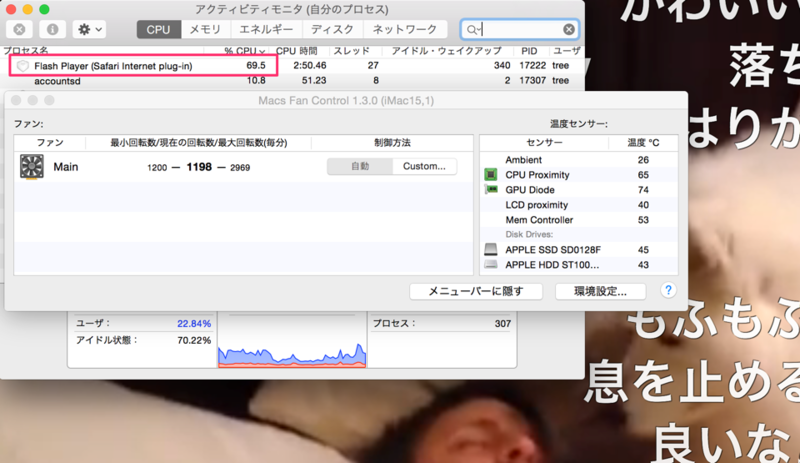The height and width of the screenshot is (463, 800).
Task: Sort by アイドル・ウェイクアップ column header
Action: 446,51
